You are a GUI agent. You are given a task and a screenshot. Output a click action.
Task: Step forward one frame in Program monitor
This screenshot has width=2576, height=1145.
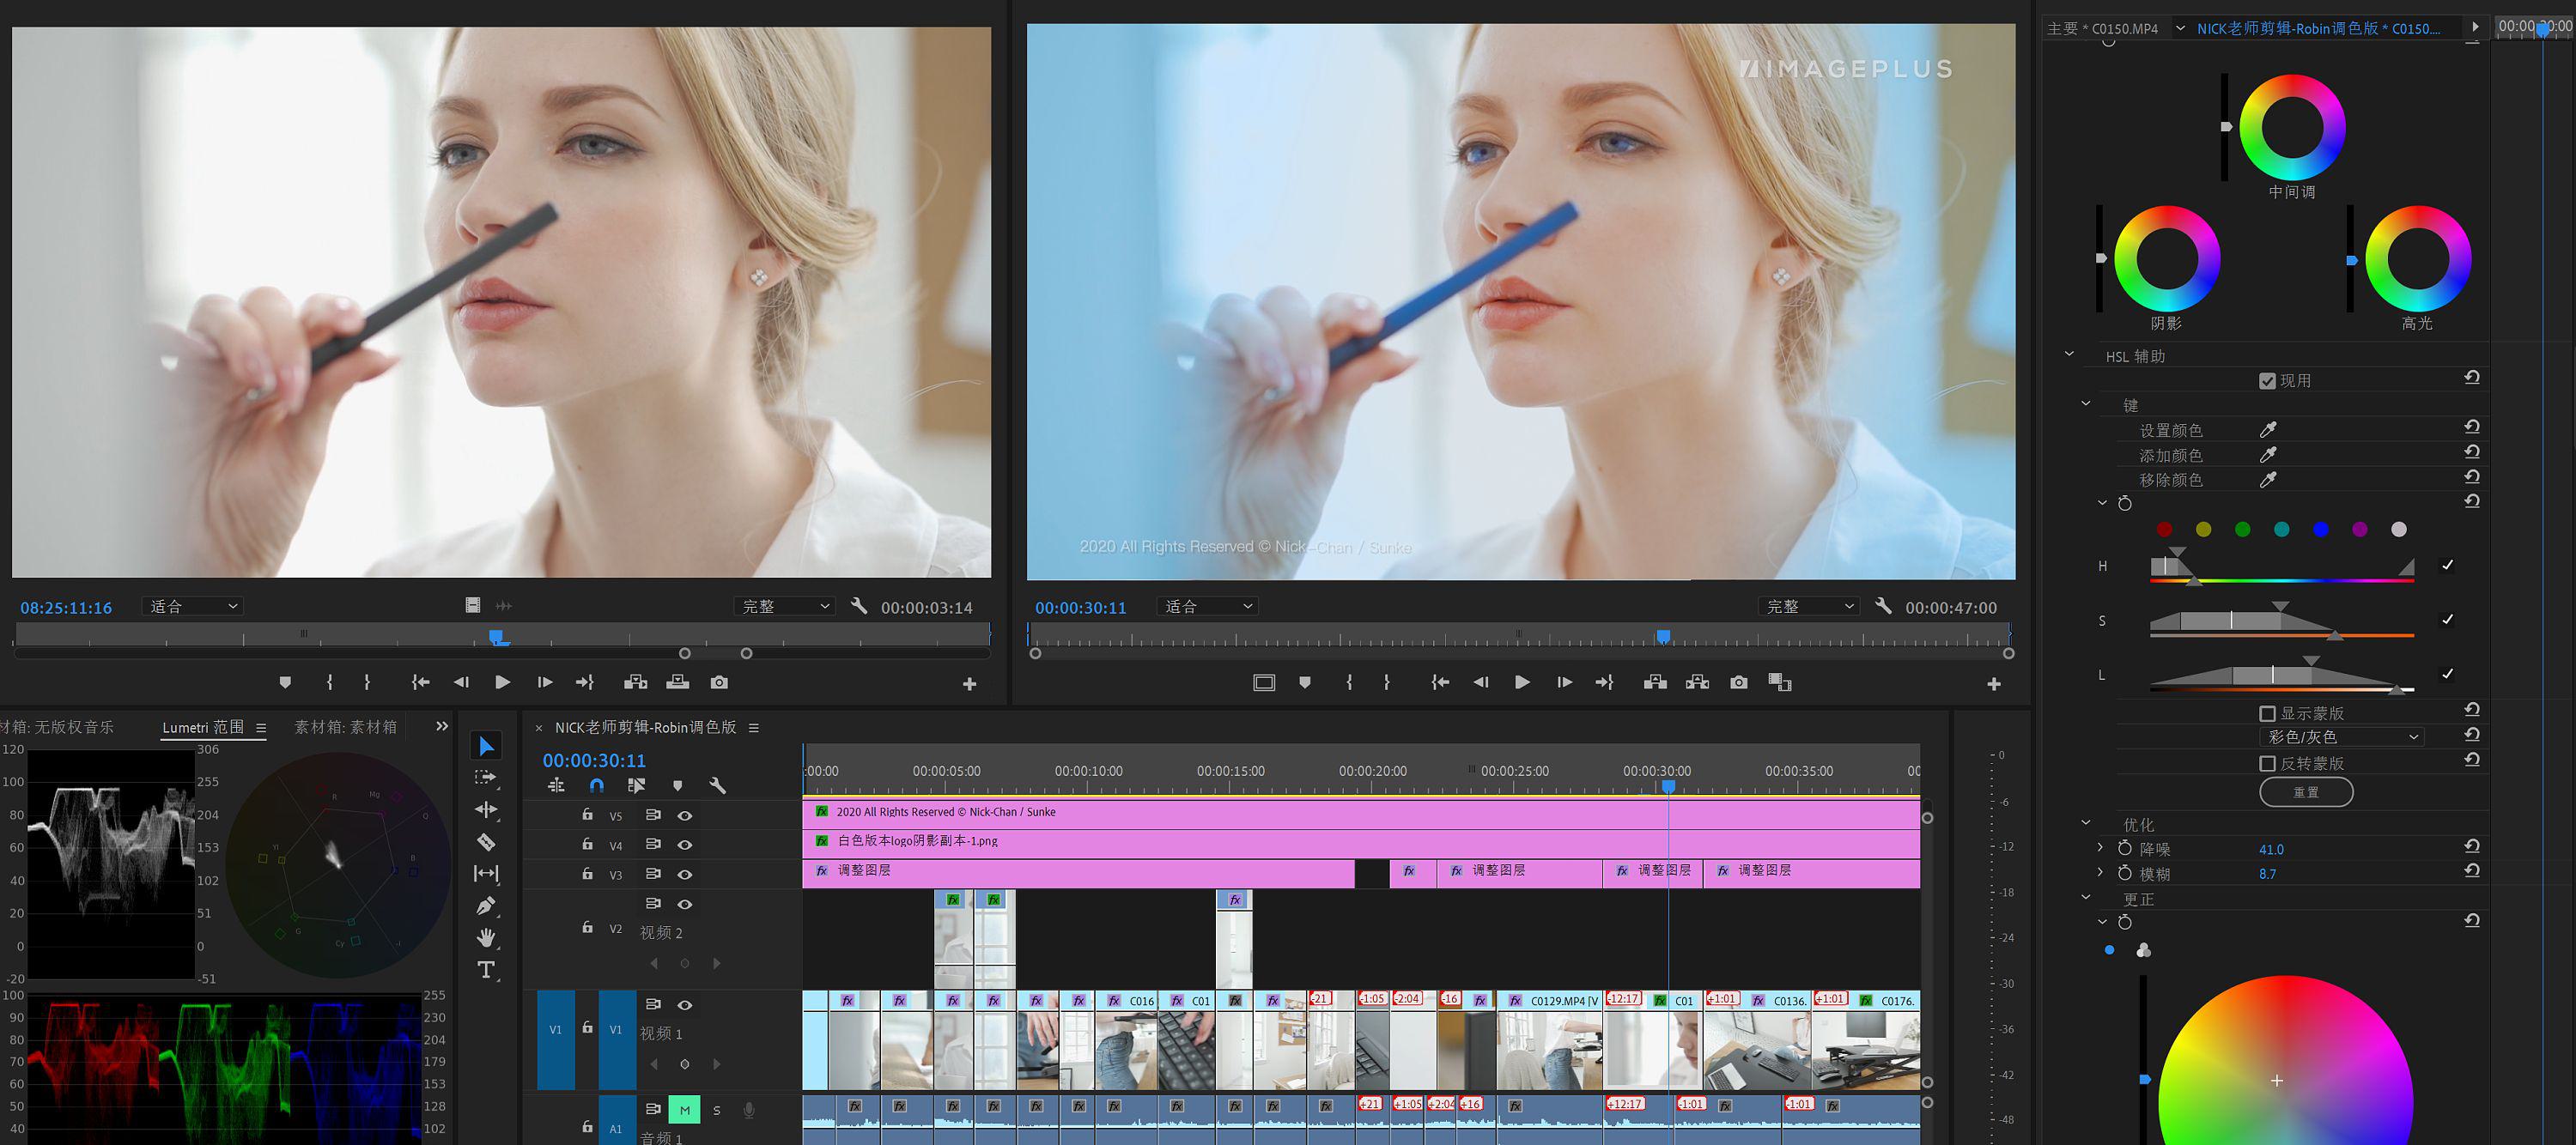[1564, 682]
